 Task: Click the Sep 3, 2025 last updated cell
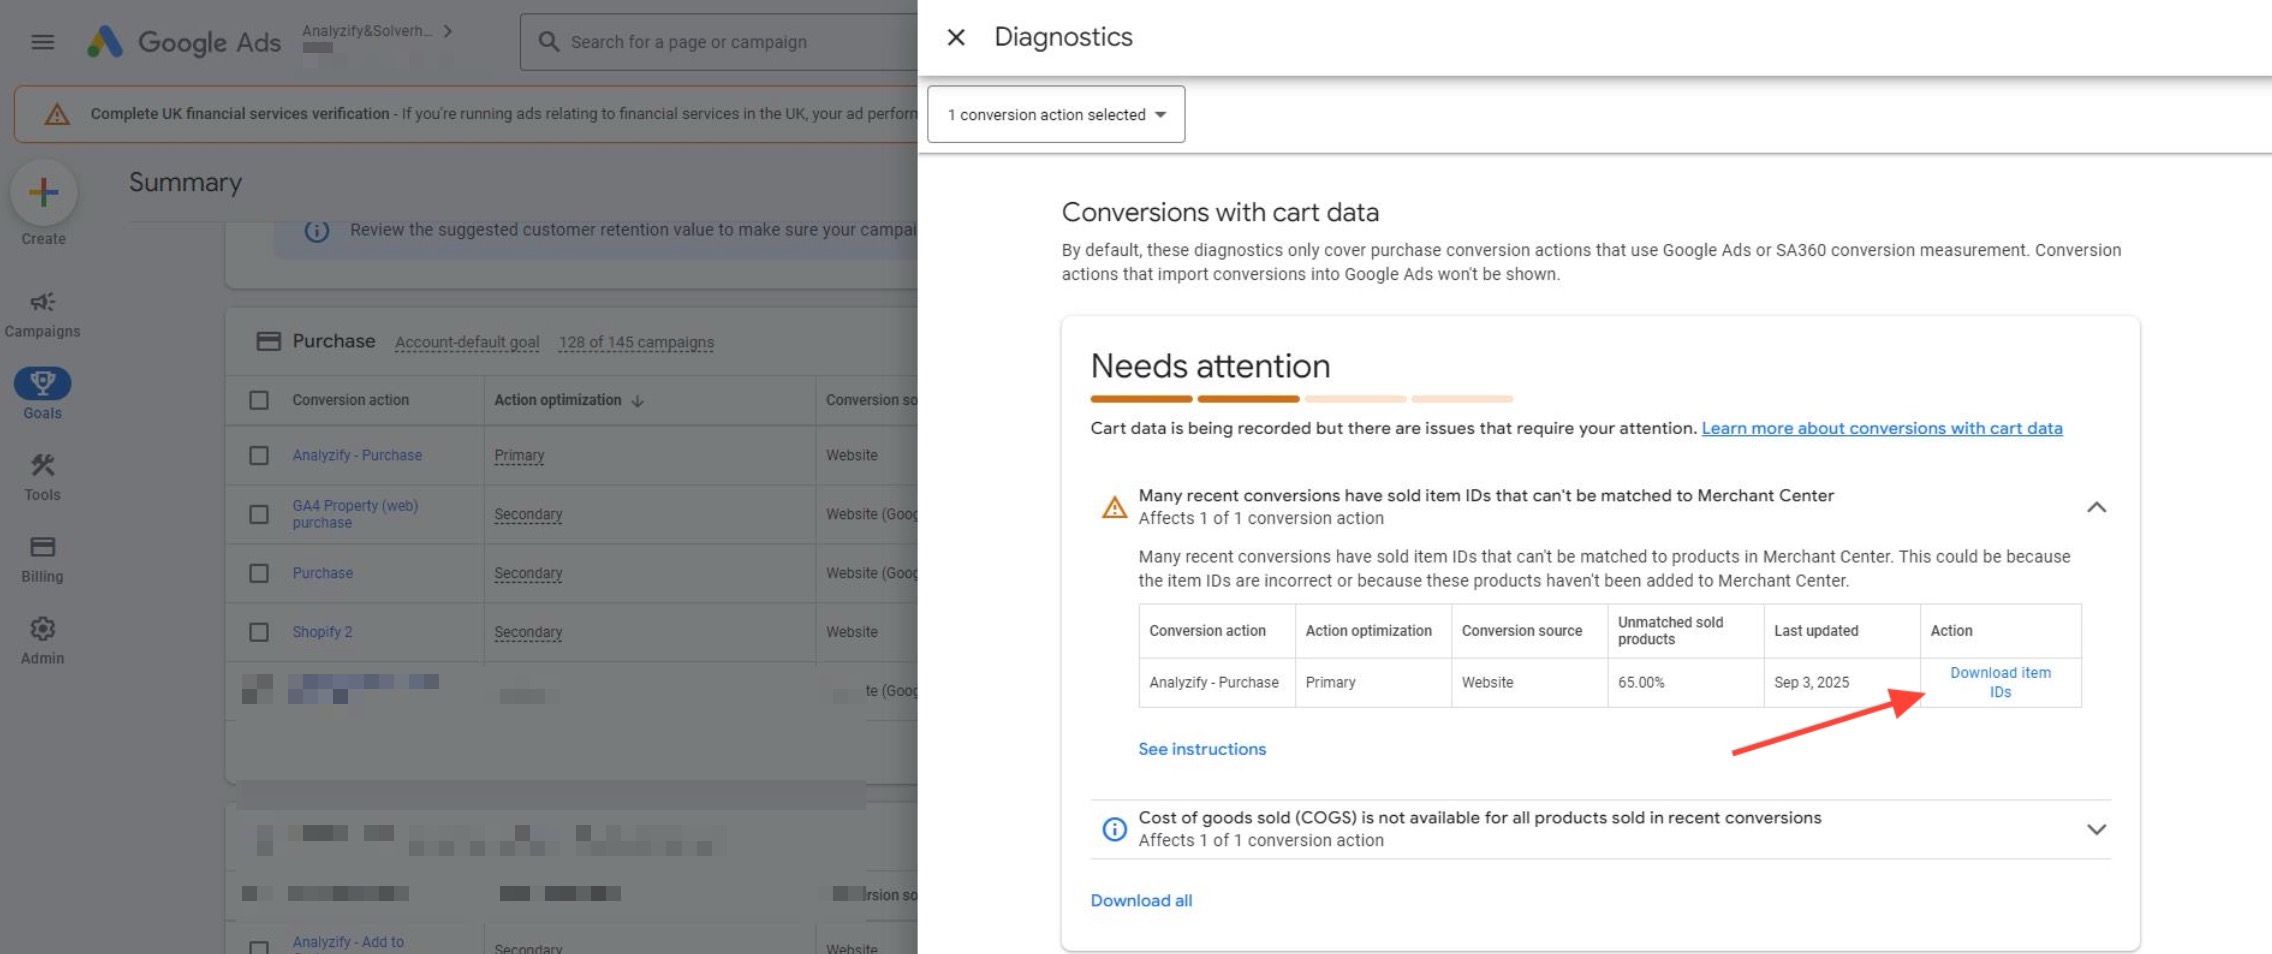point(1841,682)
